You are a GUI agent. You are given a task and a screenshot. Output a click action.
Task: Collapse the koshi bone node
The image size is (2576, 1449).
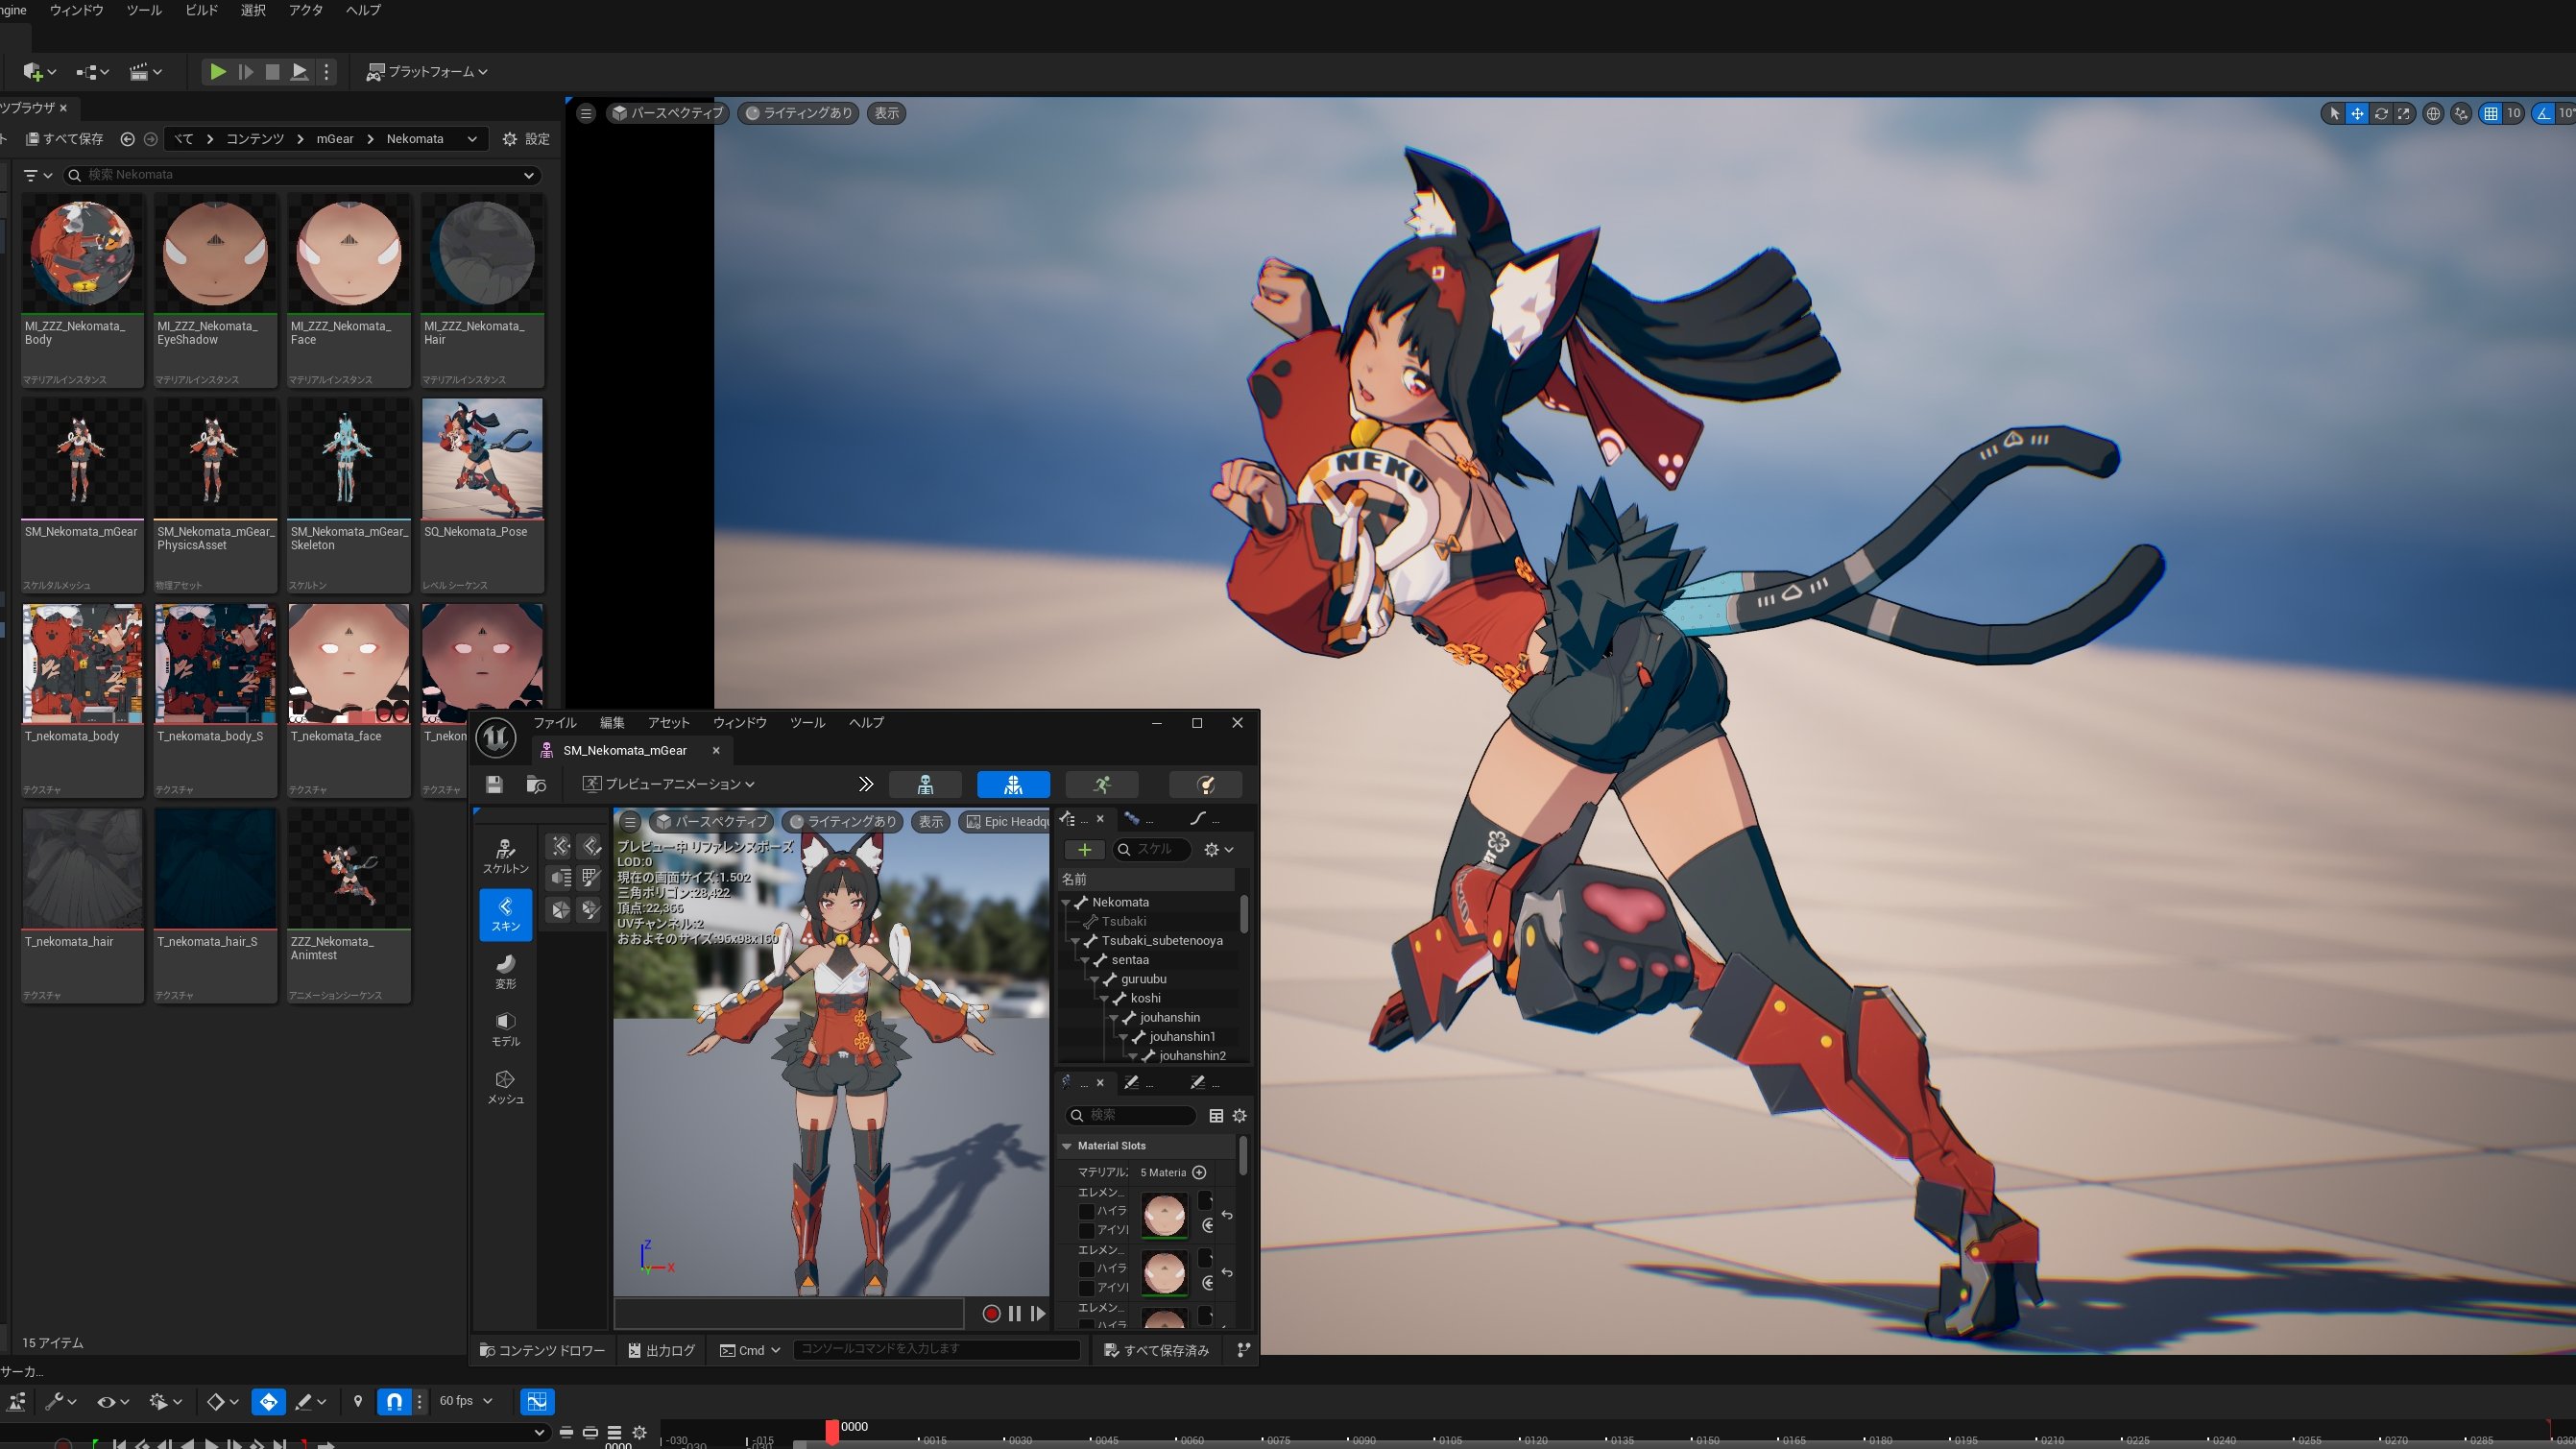[x=1104, y=998]
